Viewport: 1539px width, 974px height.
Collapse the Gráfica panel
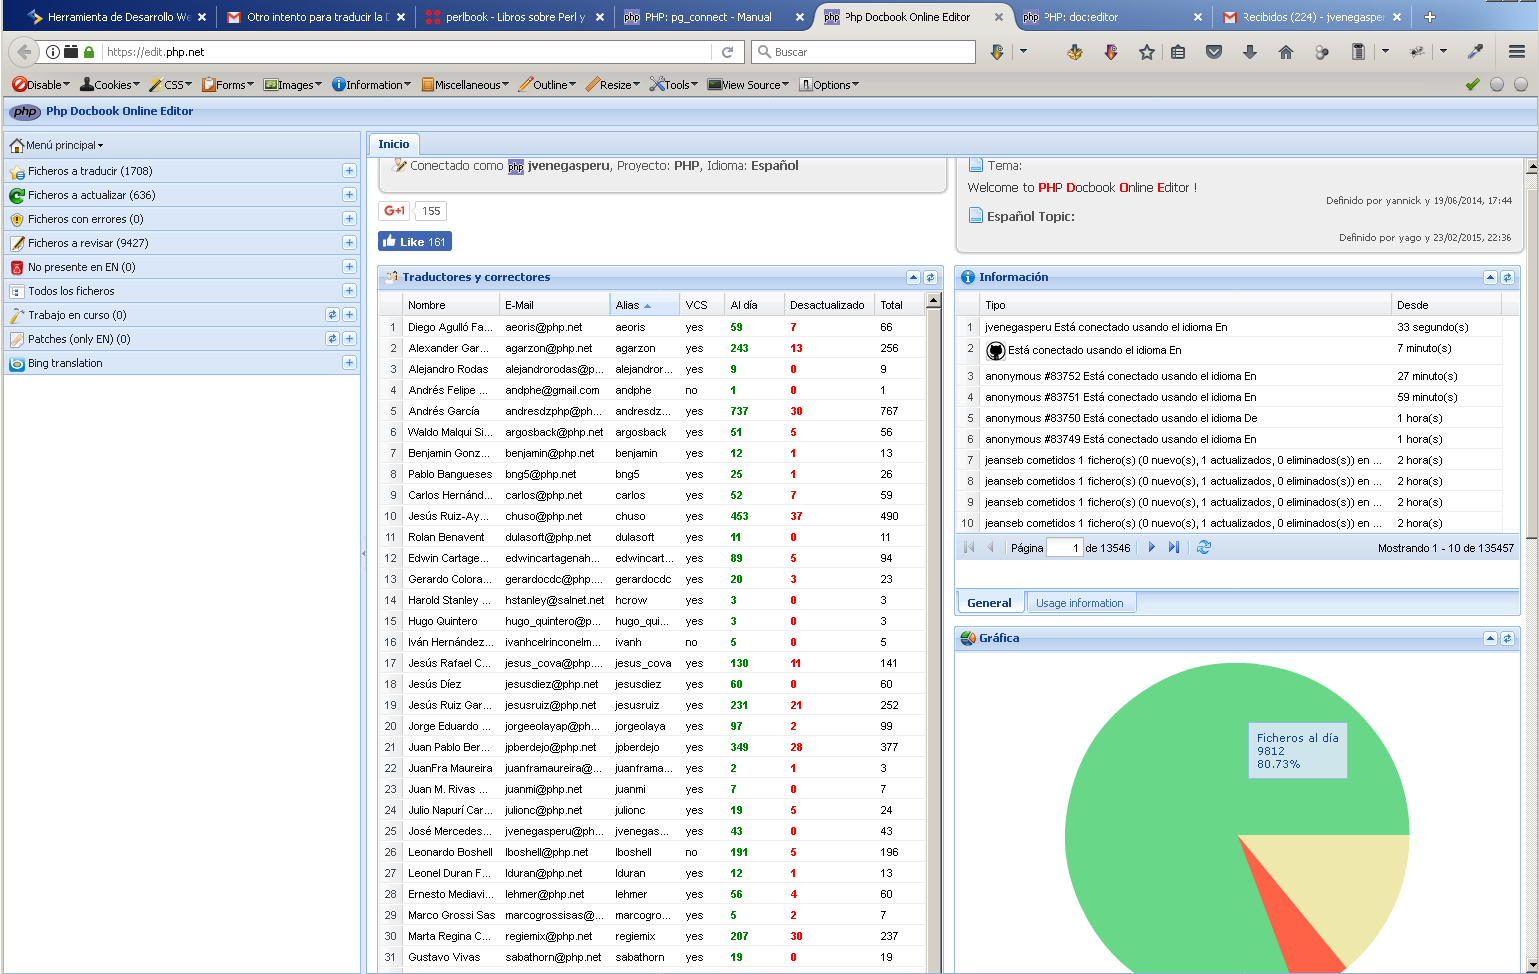click(x=1490, y=639)
